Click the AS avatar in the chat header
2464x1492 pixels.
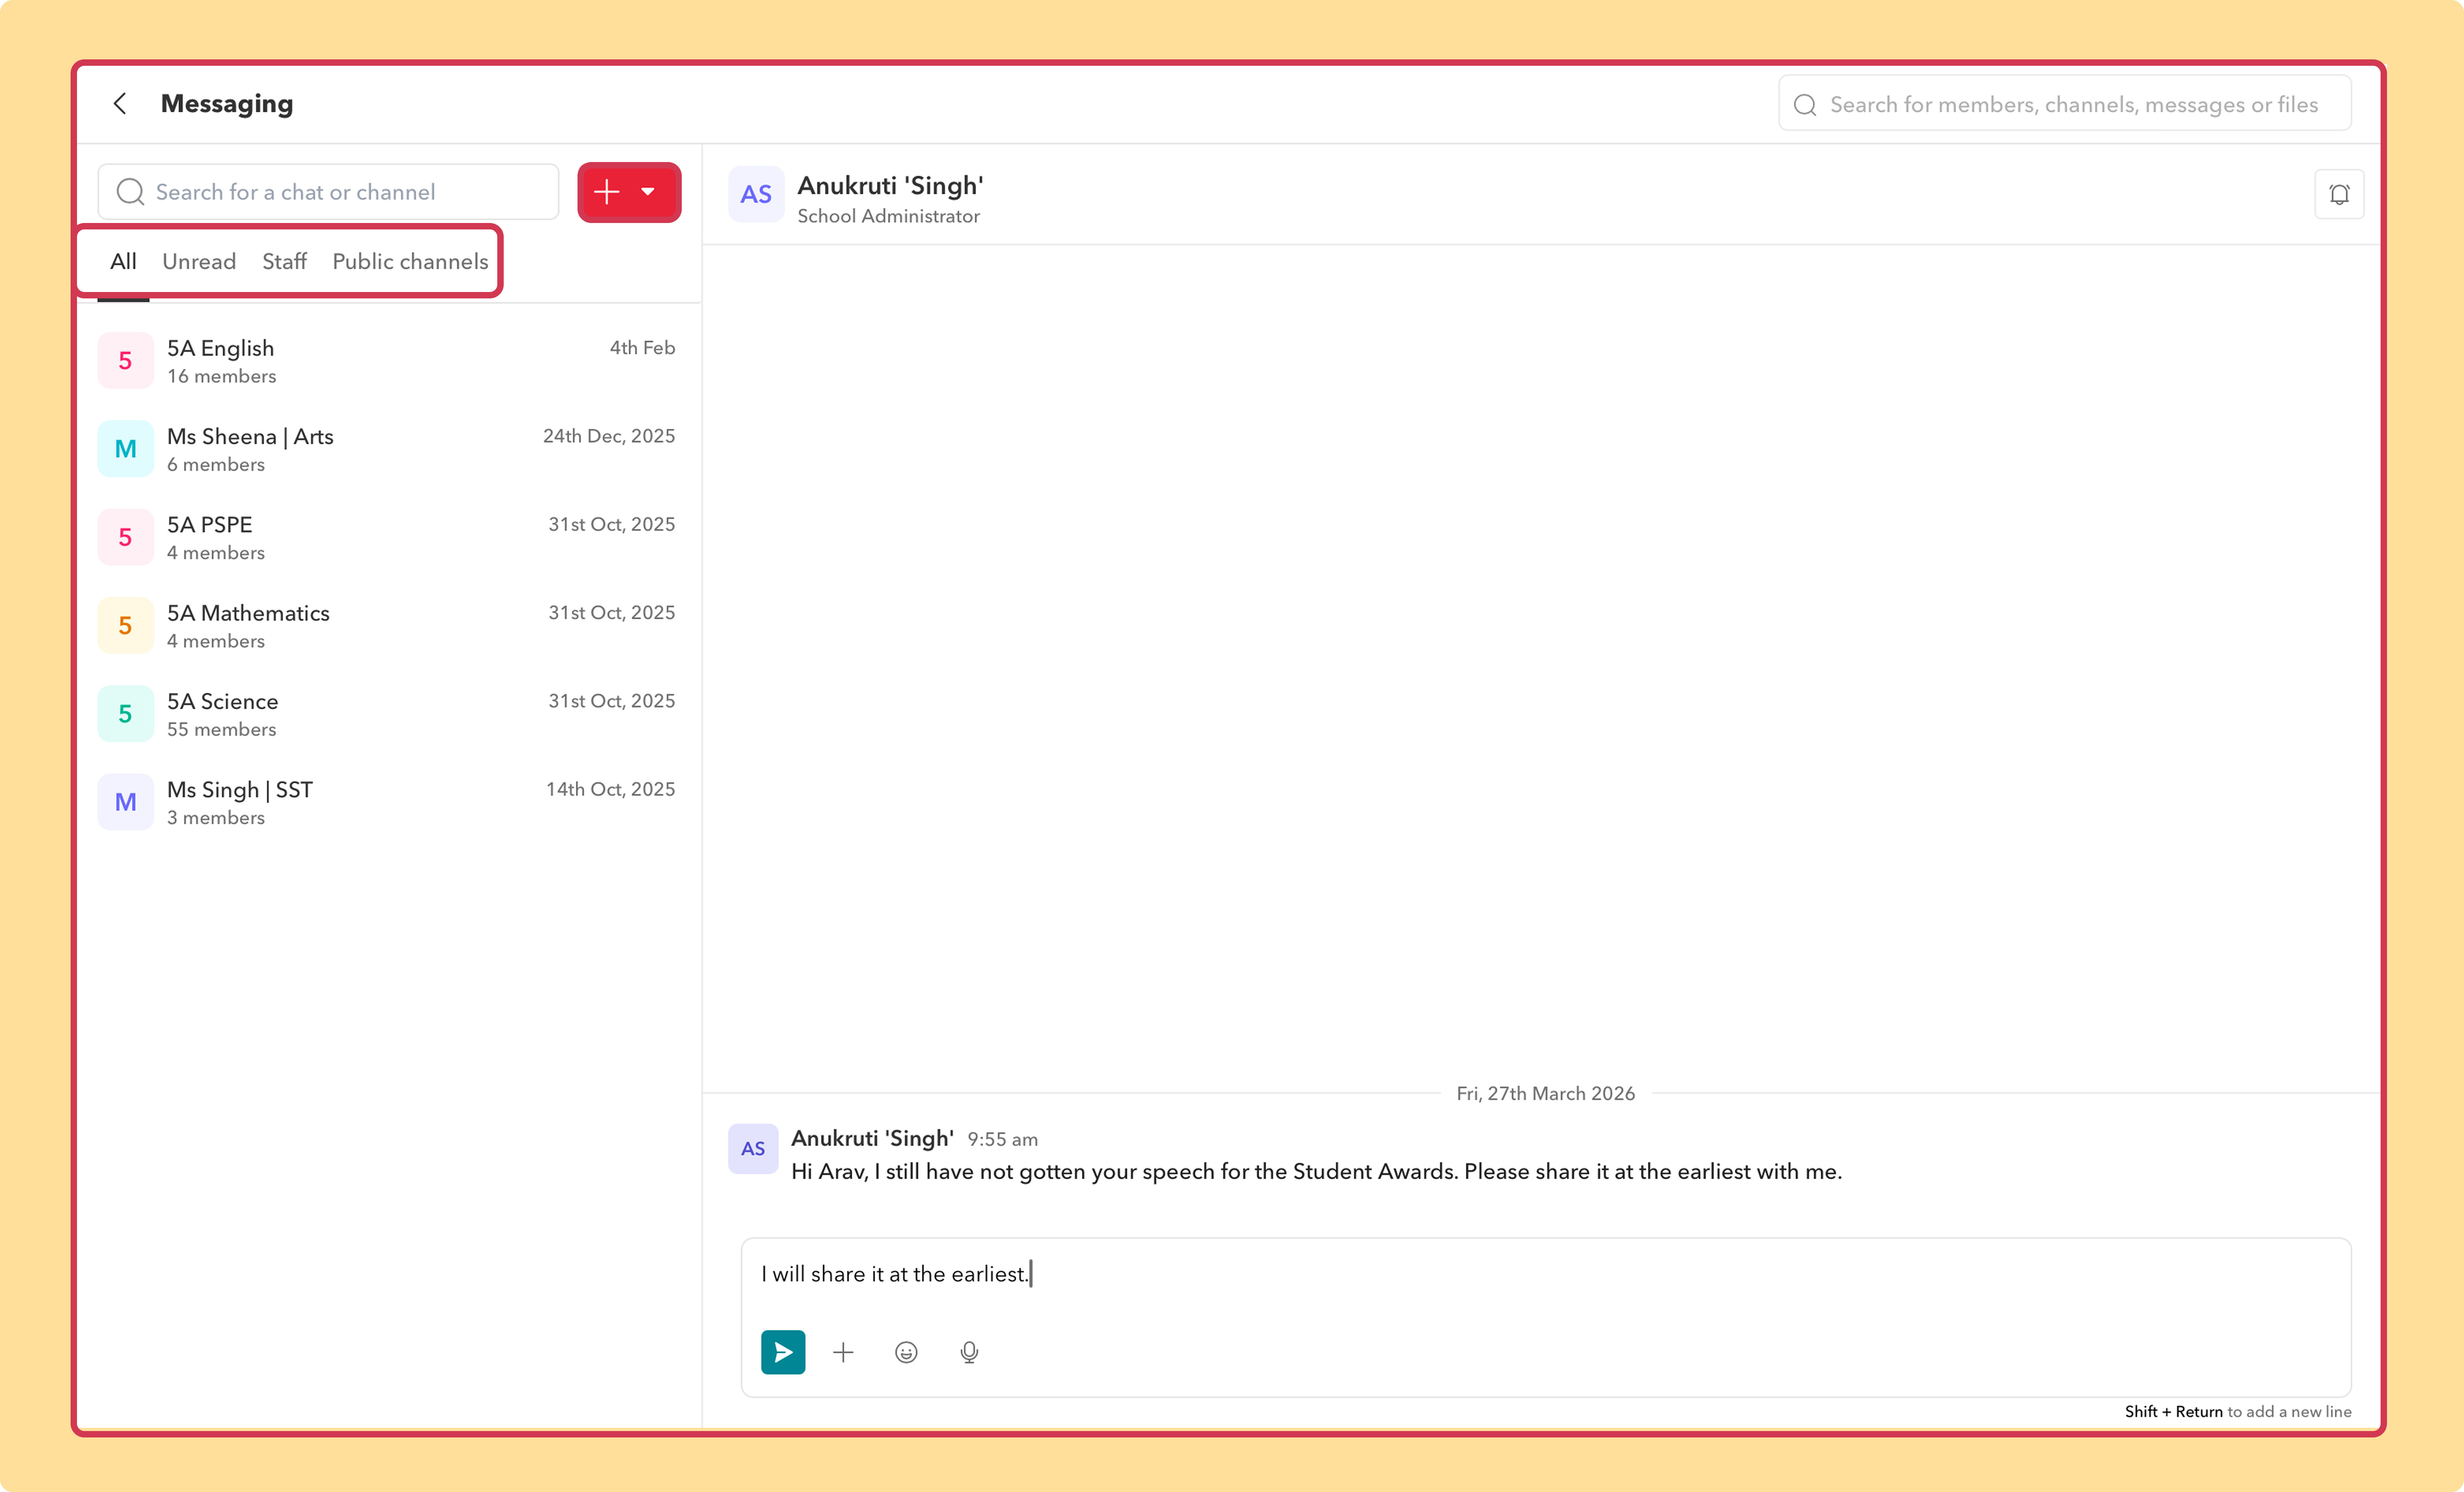pos(756,194)
